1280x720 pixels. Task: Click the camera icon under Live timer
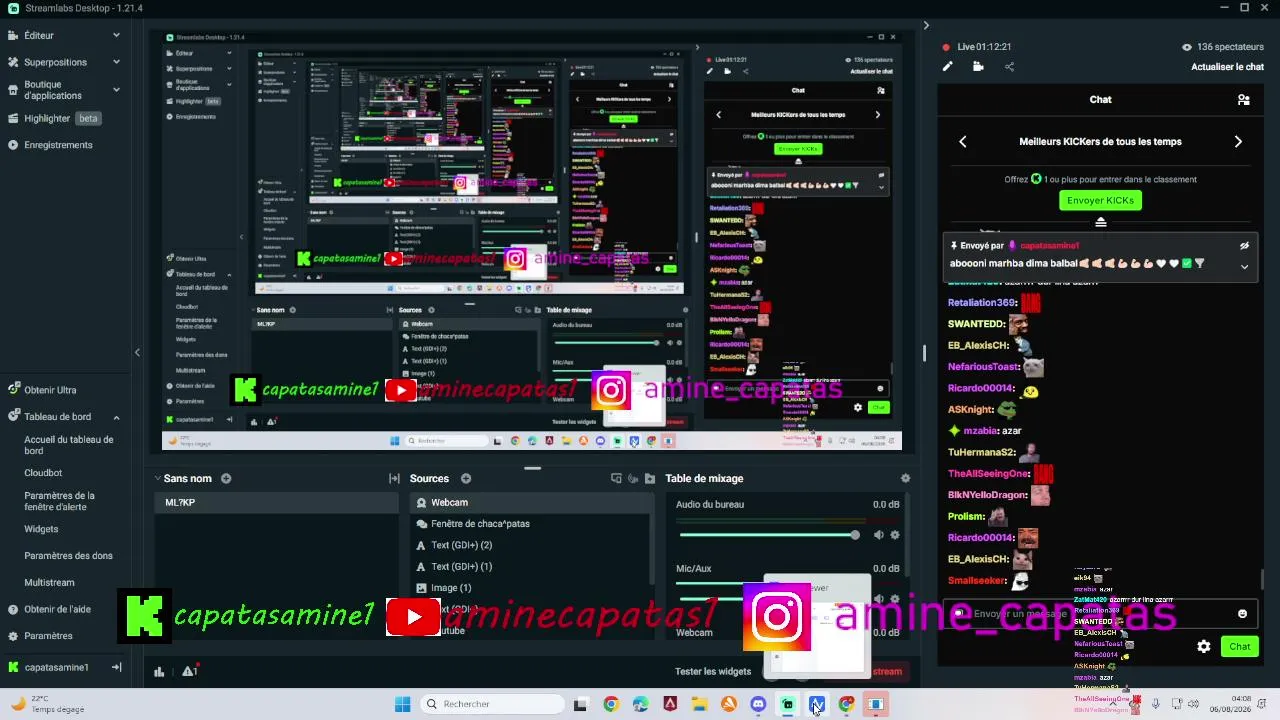coord(978,67)
